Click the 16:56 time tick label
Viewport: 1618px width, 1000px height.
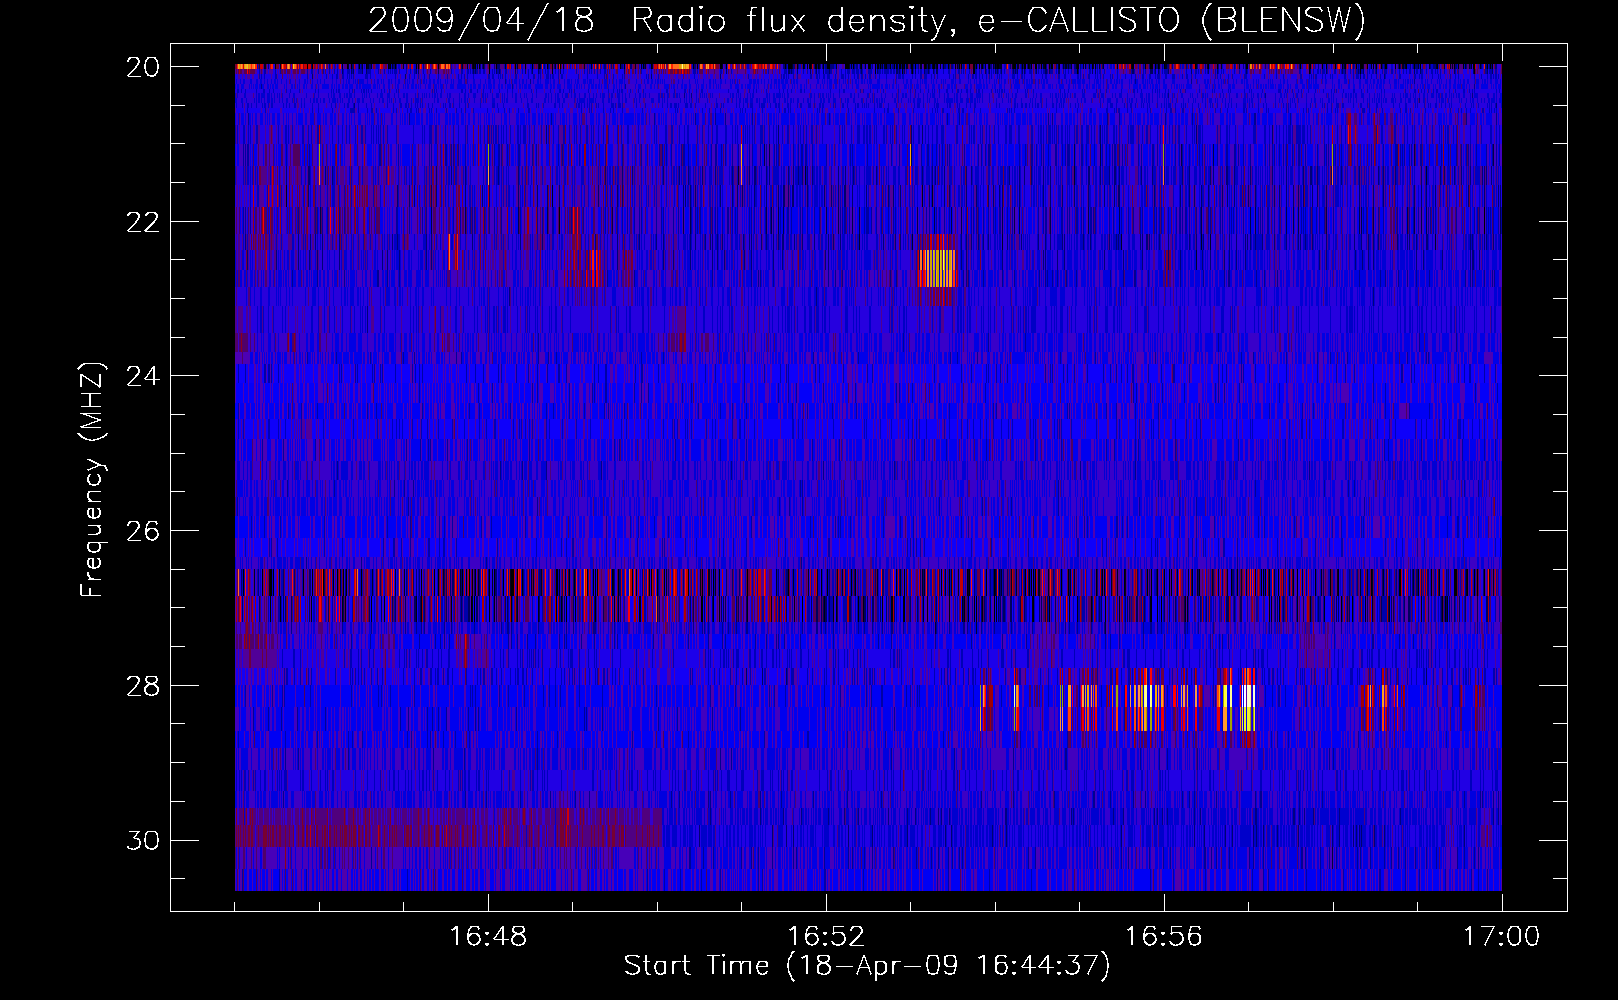pos(1163,937)
